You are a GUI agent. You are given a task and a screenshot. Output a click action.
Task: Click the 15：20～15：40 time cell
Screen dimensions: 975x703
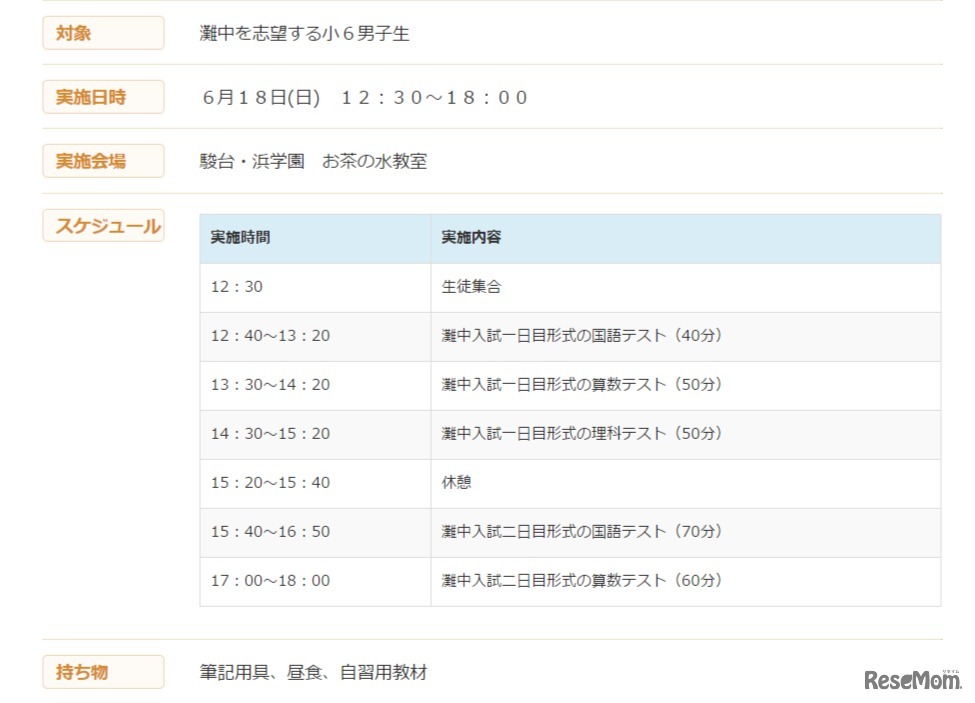pos(315,484)
